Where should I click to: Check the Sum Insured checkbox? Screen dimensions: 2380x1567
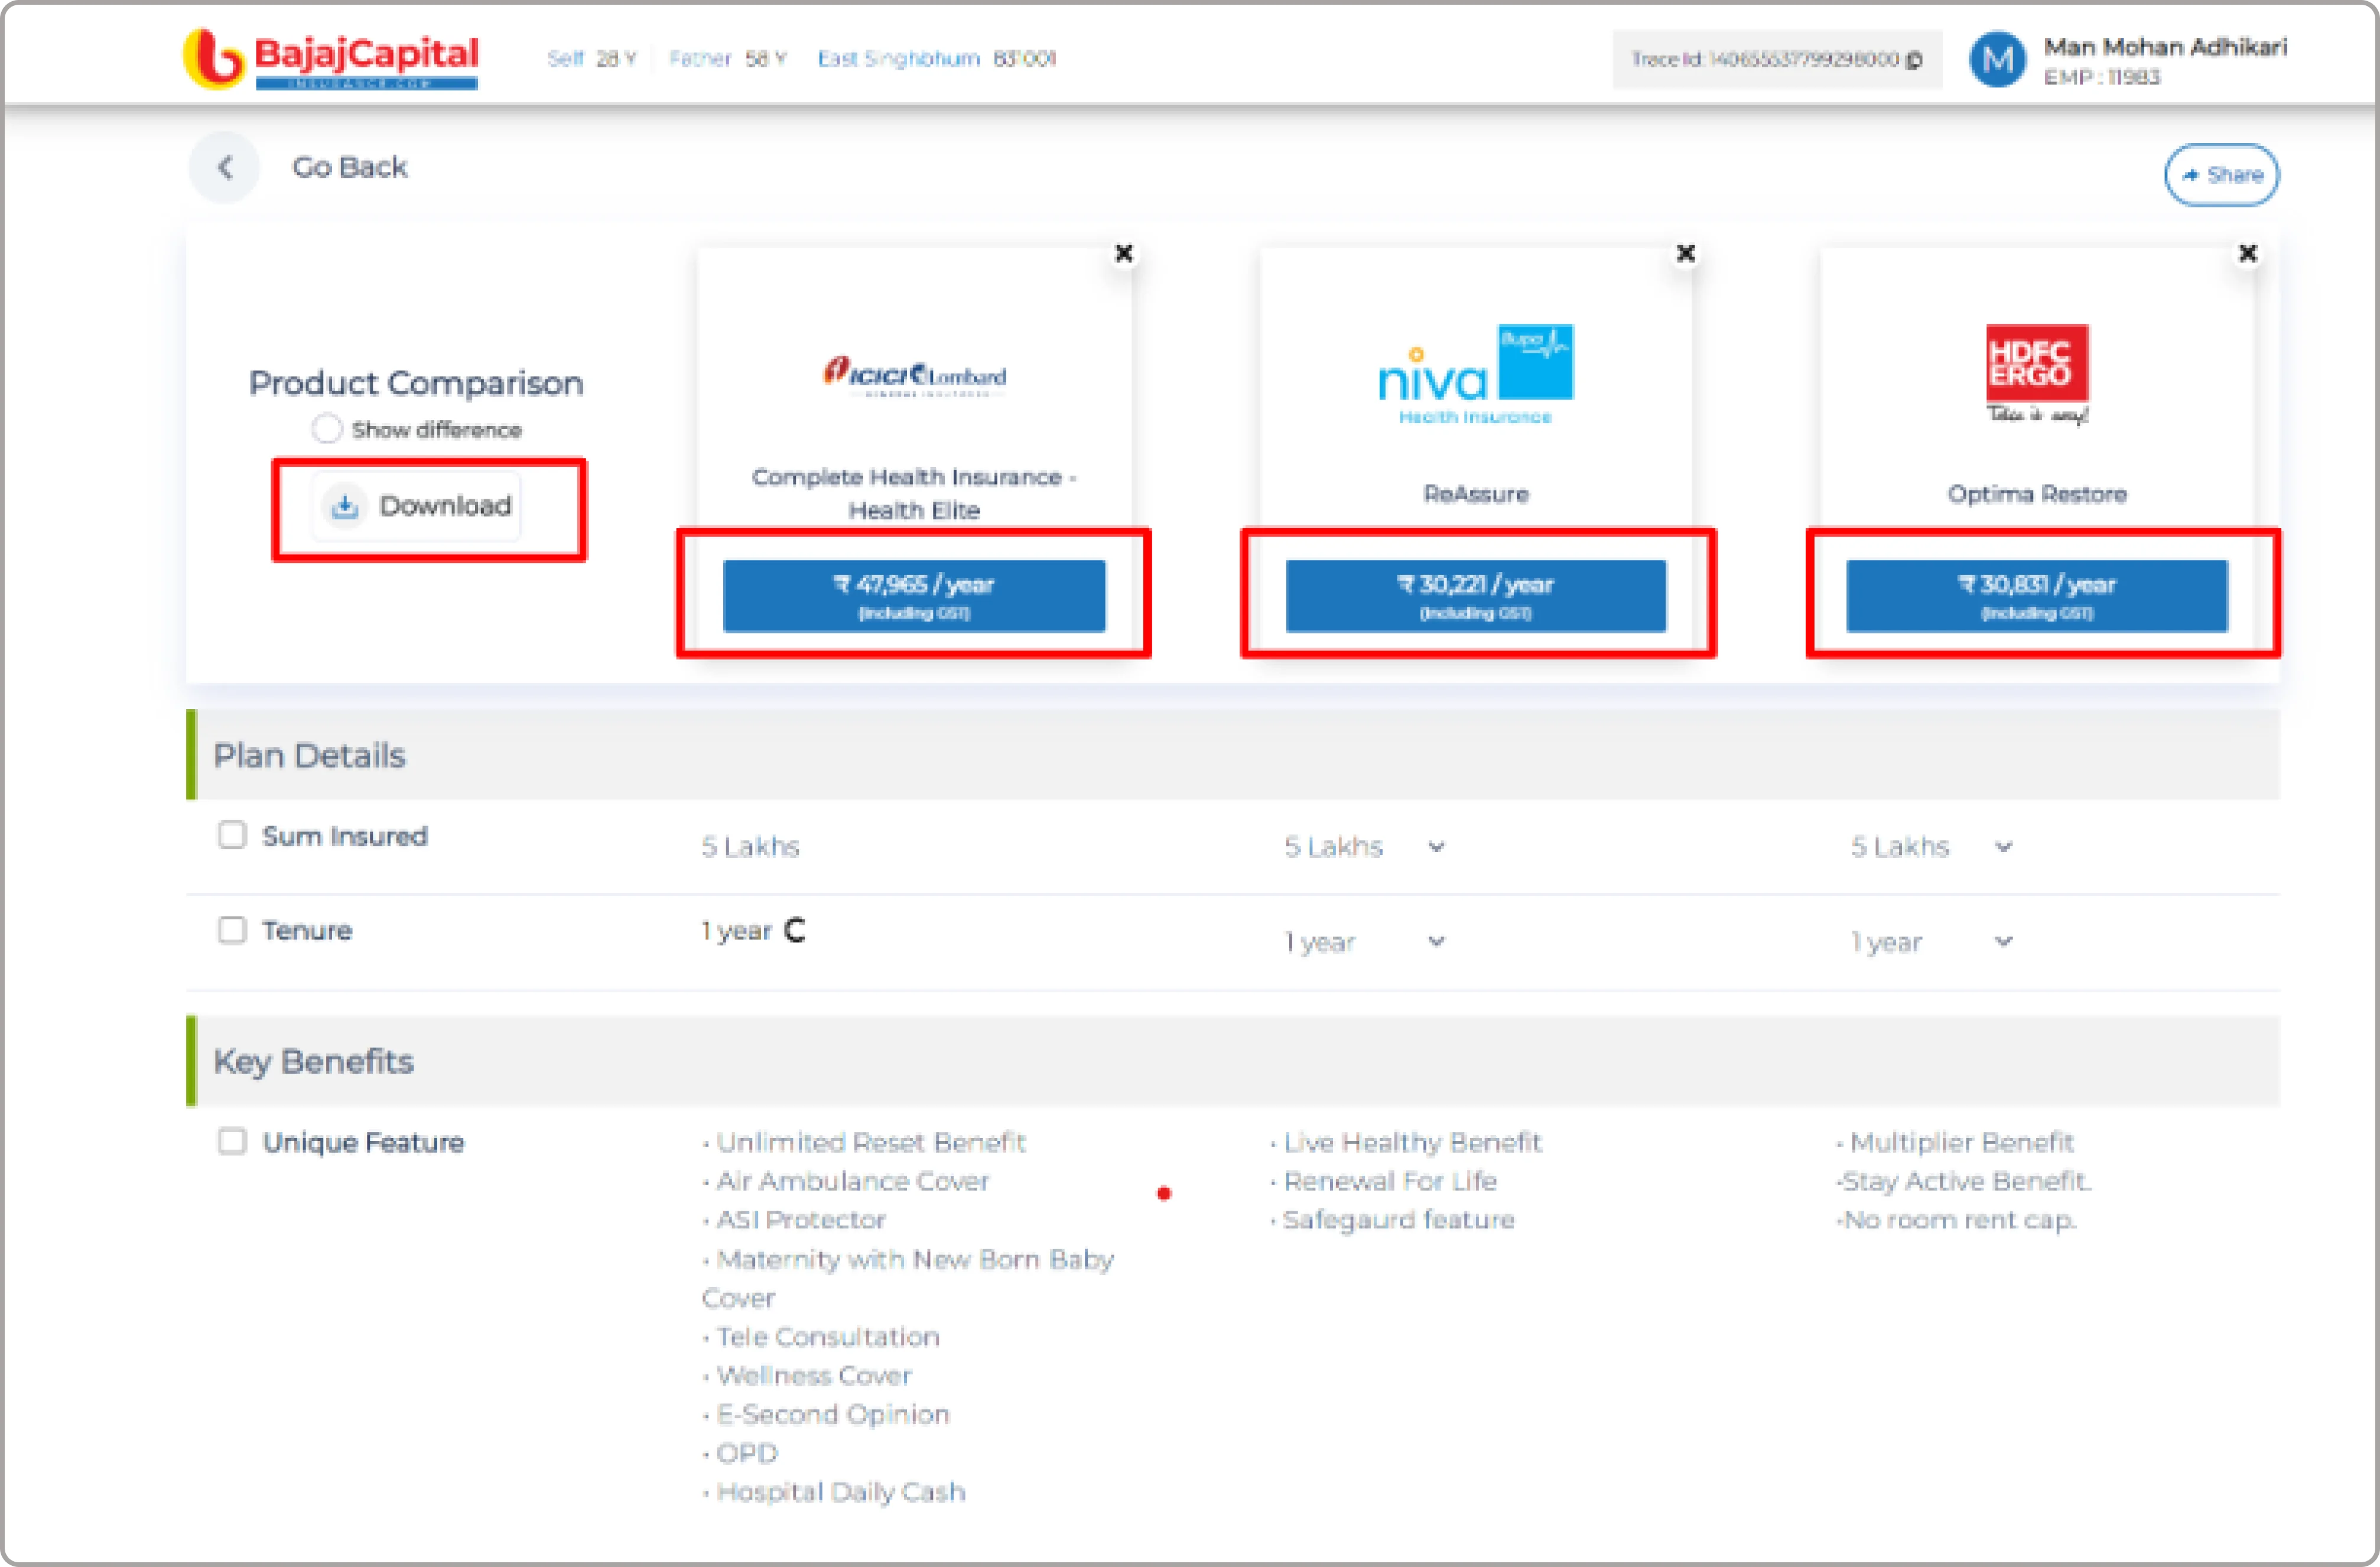click(232, 835)
